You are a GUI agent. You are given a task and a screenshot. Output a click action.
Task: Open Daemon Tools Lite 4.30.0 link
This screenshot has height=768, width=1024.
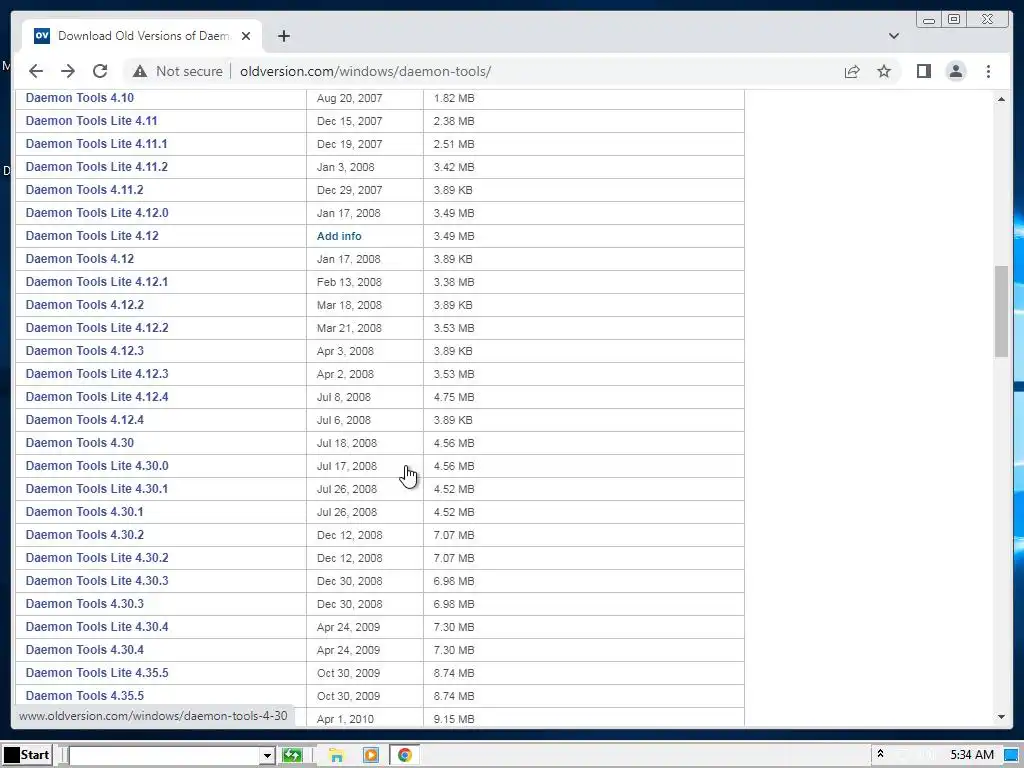pyautogui.click(x=97, y=466)
